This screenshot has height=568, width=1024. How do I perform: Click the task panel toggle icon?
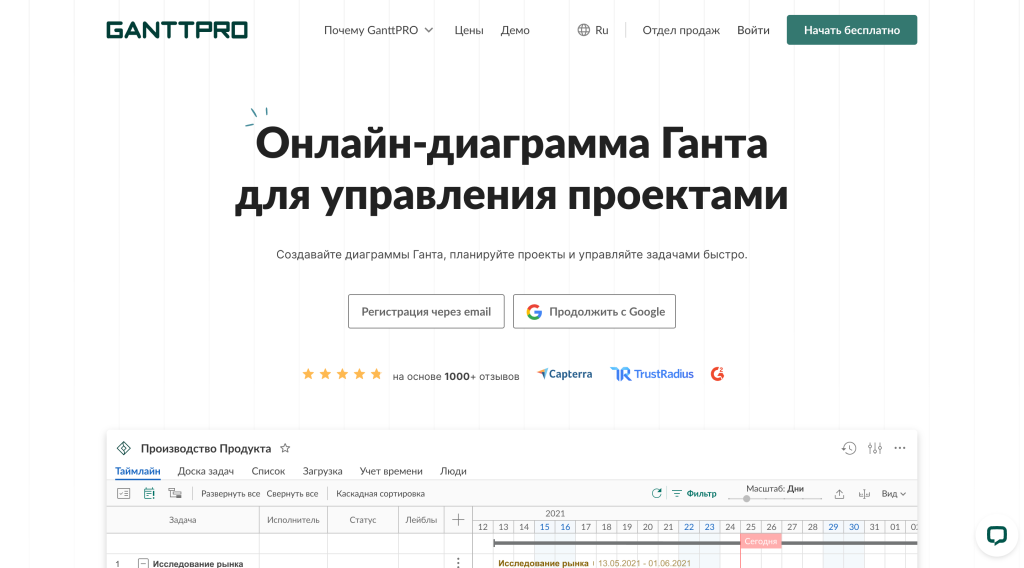123,494
